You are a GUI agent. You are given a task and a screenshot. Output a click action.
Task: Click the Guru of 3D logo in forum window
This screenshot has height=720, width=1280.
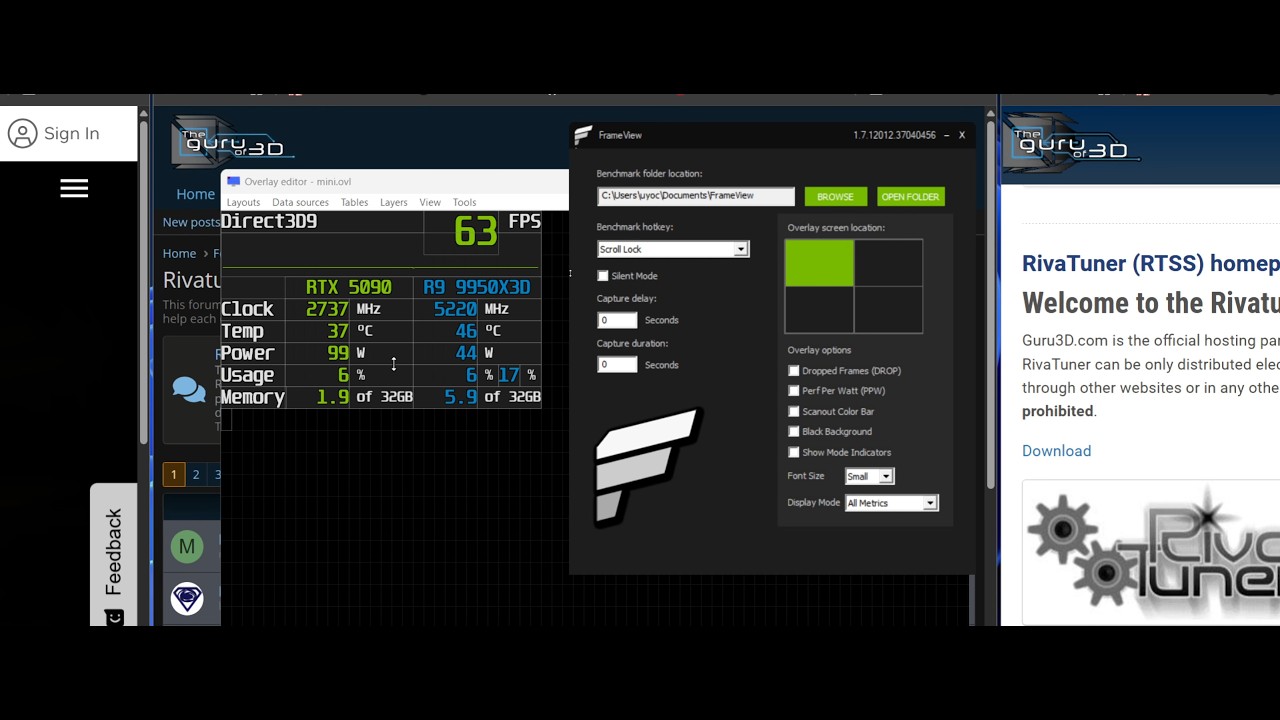(x=232, y=141)
